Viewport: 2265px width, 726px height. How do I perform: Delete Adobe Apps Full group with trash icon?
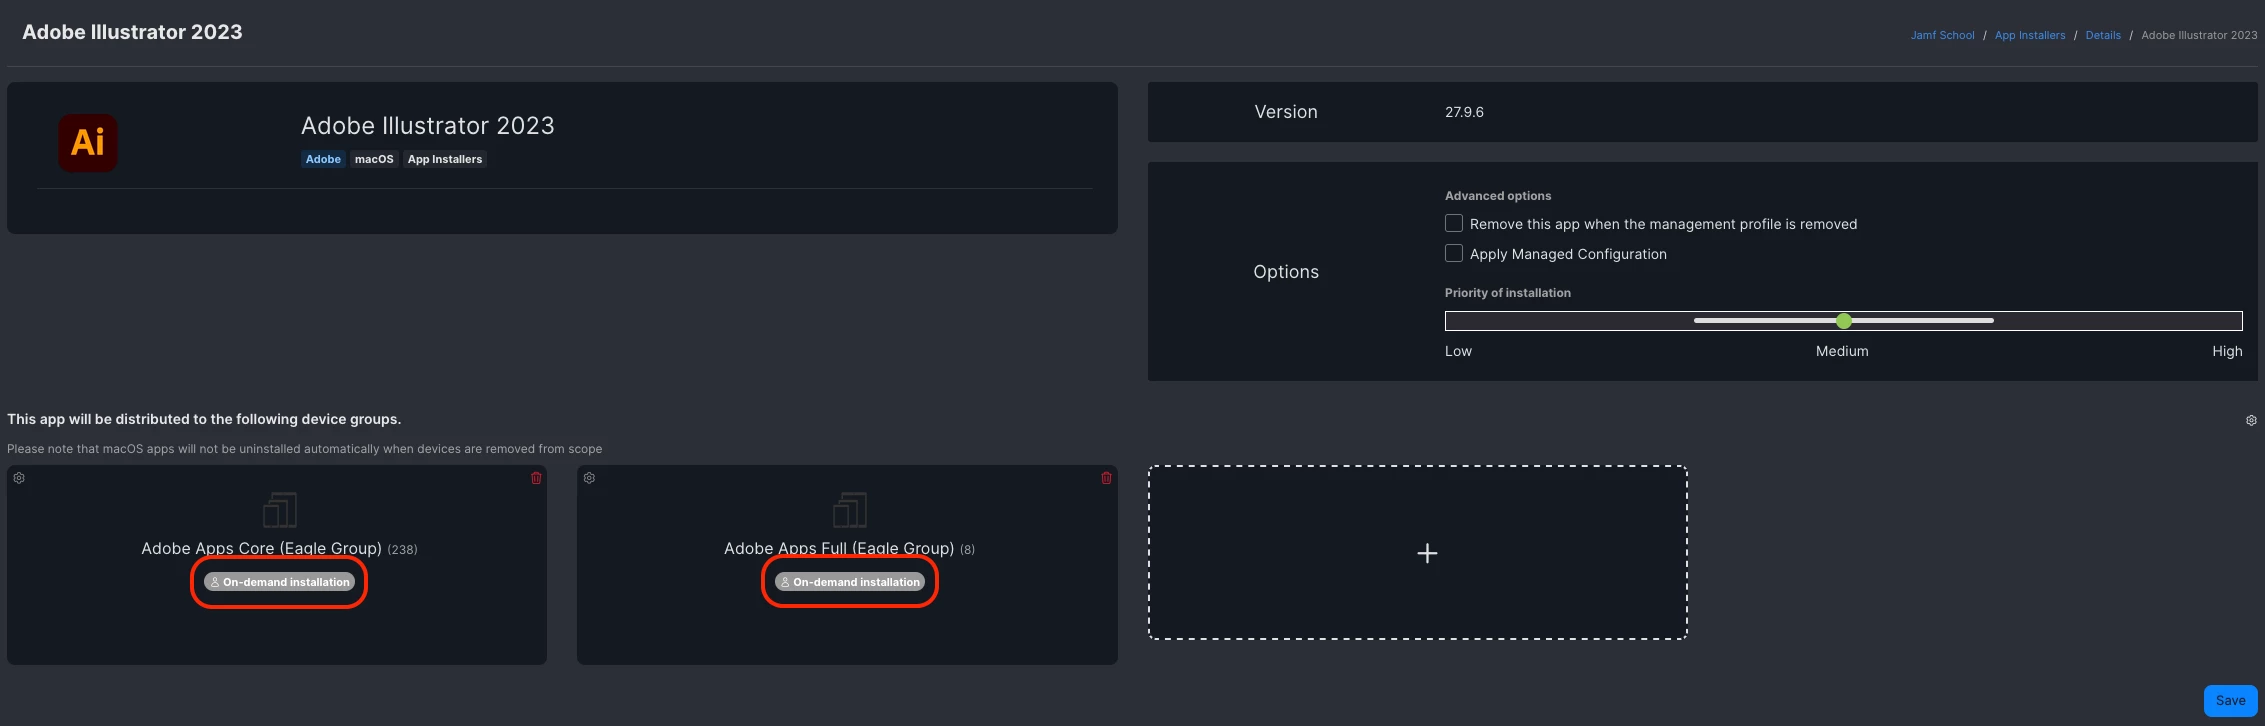[1106, 478]
